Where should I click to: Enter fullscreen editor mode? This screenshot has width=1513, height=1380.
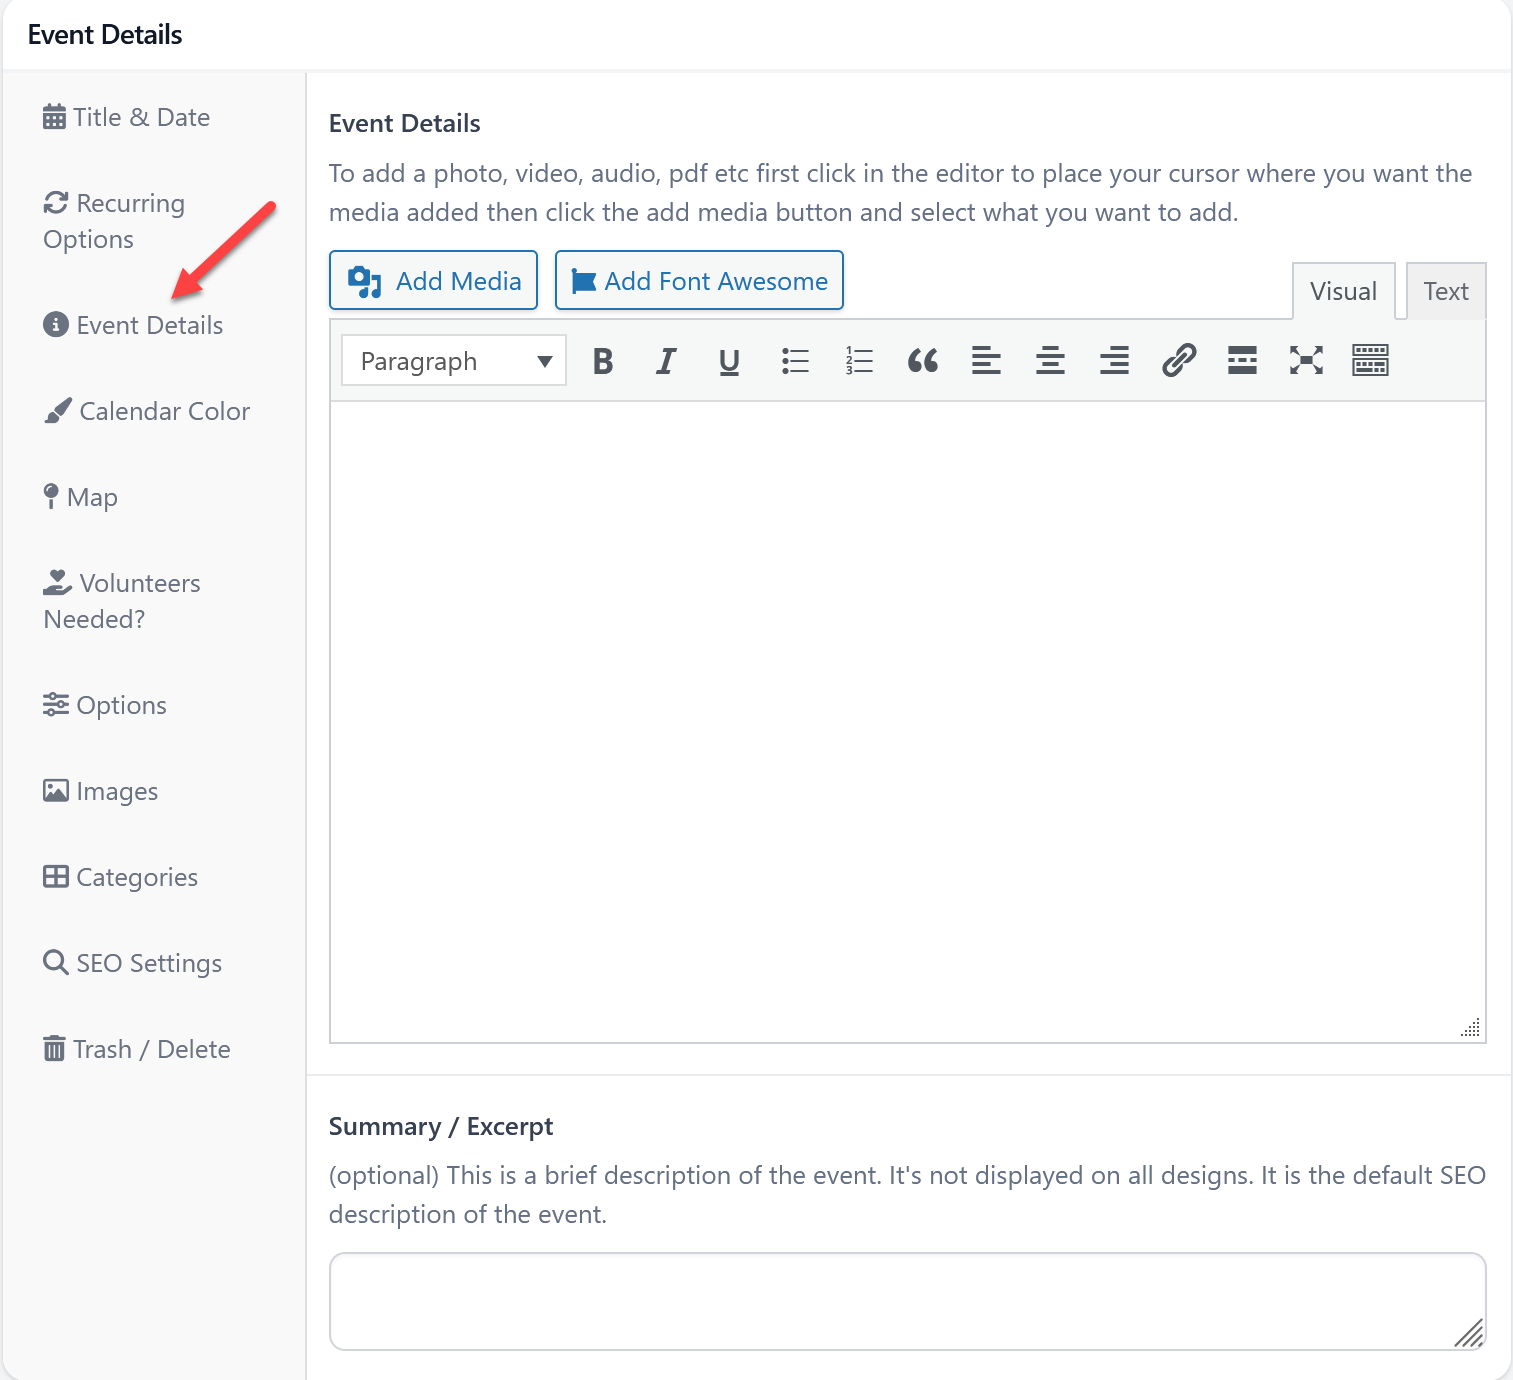[1306, 361]
